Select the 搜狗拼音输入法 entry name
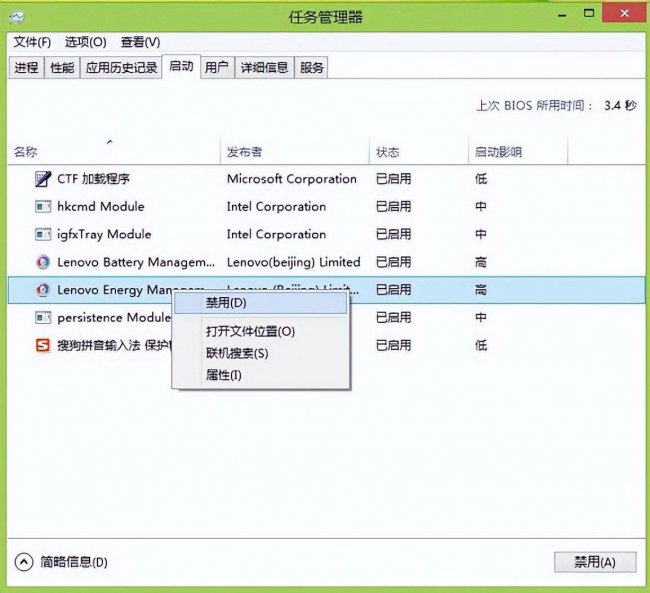The width and height of the screenshot is (650, 593). click(114, 345)
